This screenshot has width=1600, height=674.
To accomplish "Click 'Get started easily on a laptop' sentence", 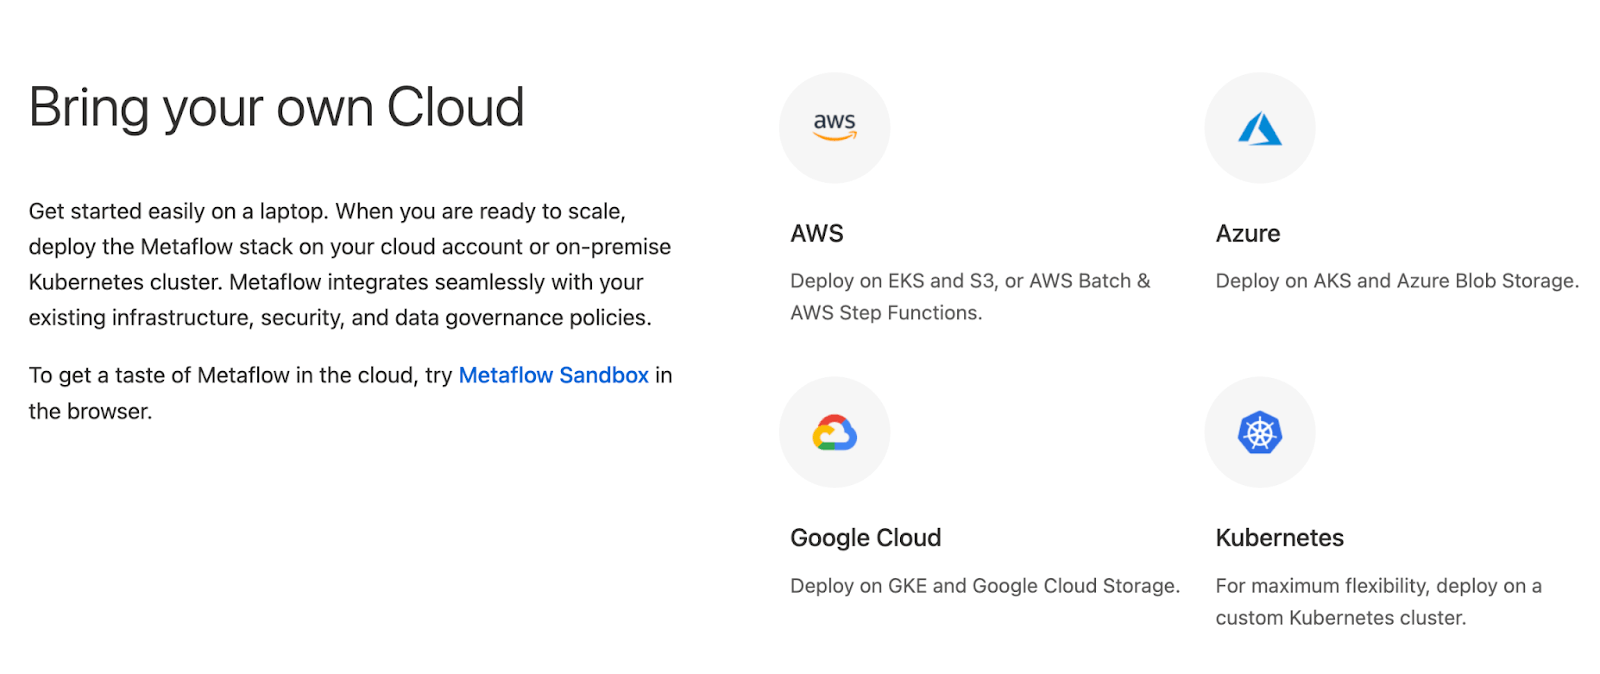I will (x=178, y=211).
